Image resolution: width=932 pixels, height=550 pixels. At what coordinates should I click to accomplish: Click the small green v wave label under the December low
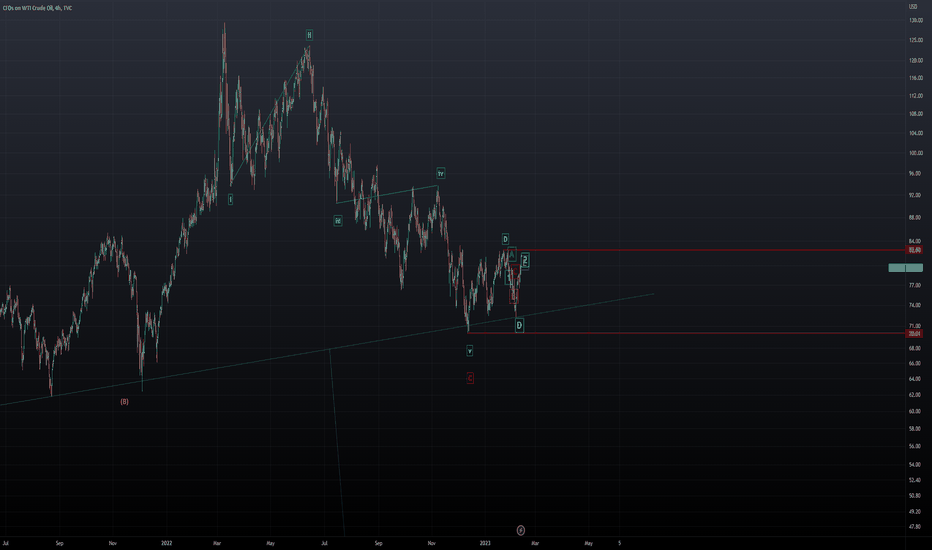pyautogui.click(x=470, y=351)
